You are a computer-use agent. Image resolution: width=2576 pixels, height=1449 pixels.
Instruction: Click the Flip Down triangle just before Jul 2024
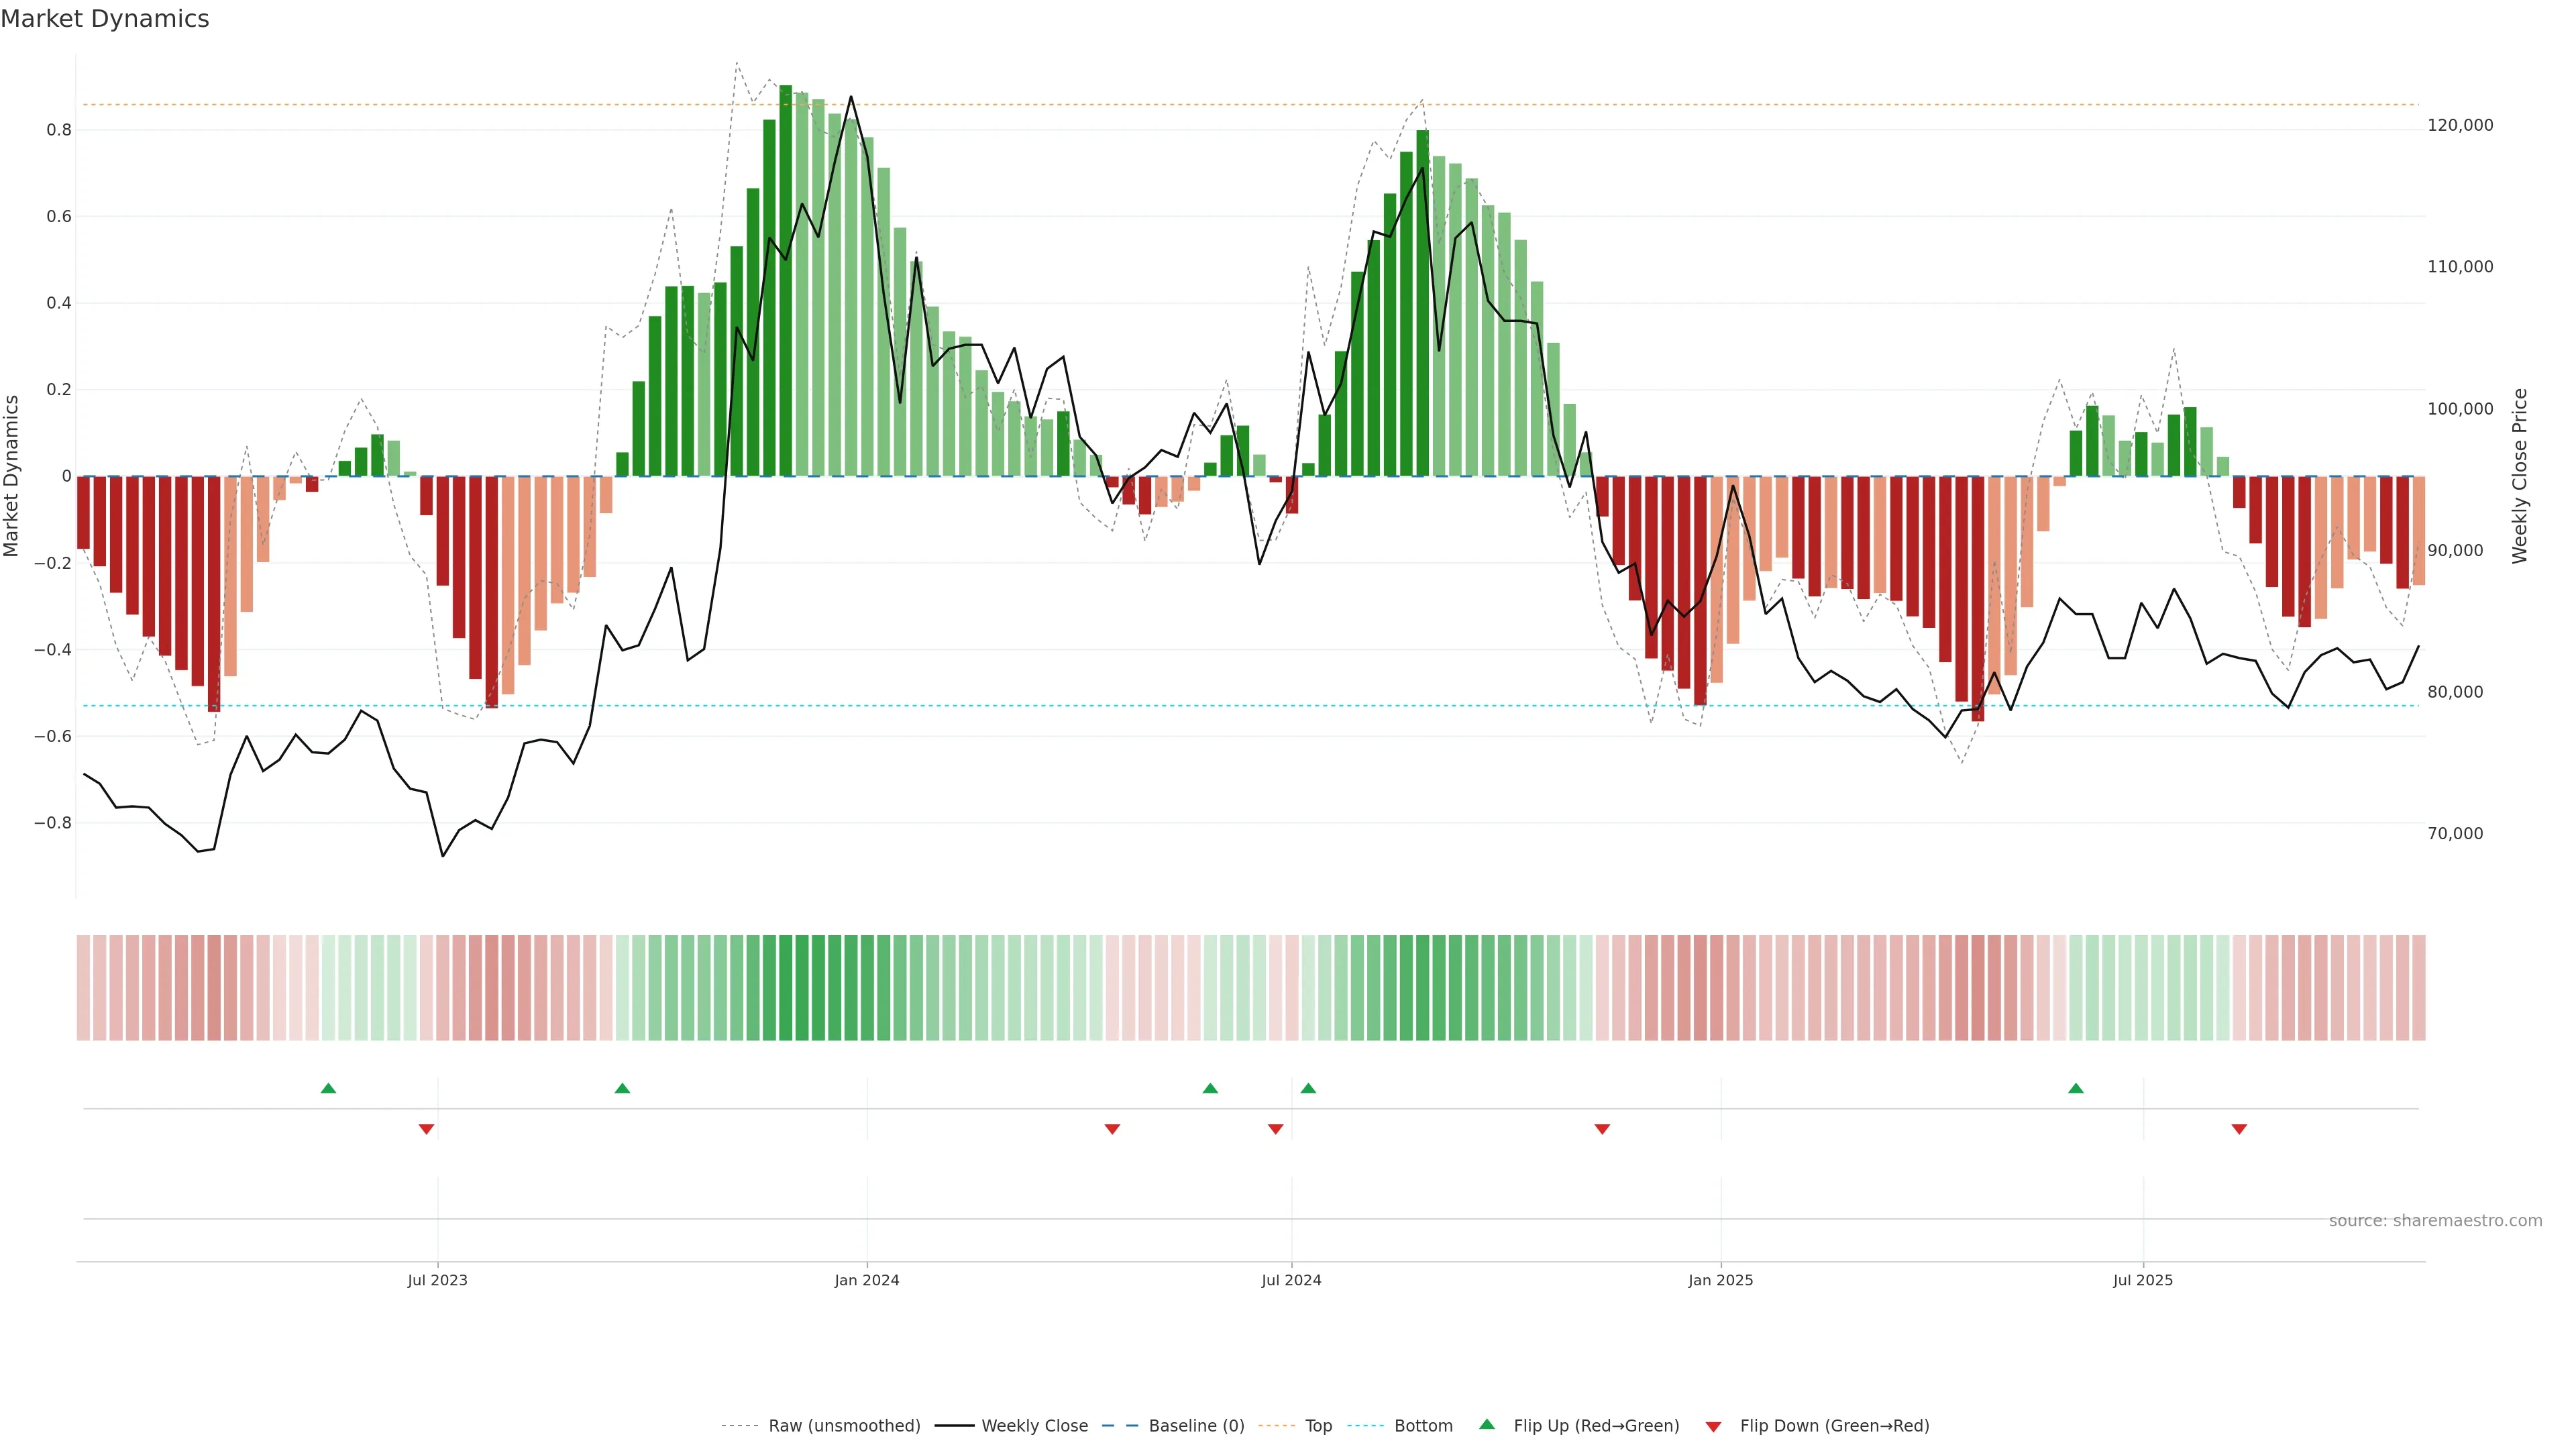point(1275,1129)
